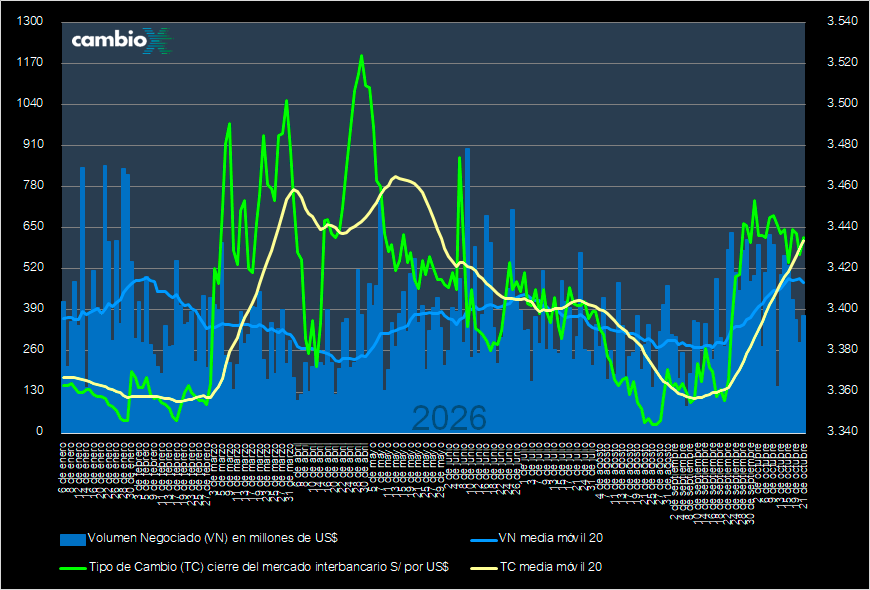This screenshot has height=590, width=870.
Task: Click the blue VN media móvil legend line
Action: coord(484,538)
